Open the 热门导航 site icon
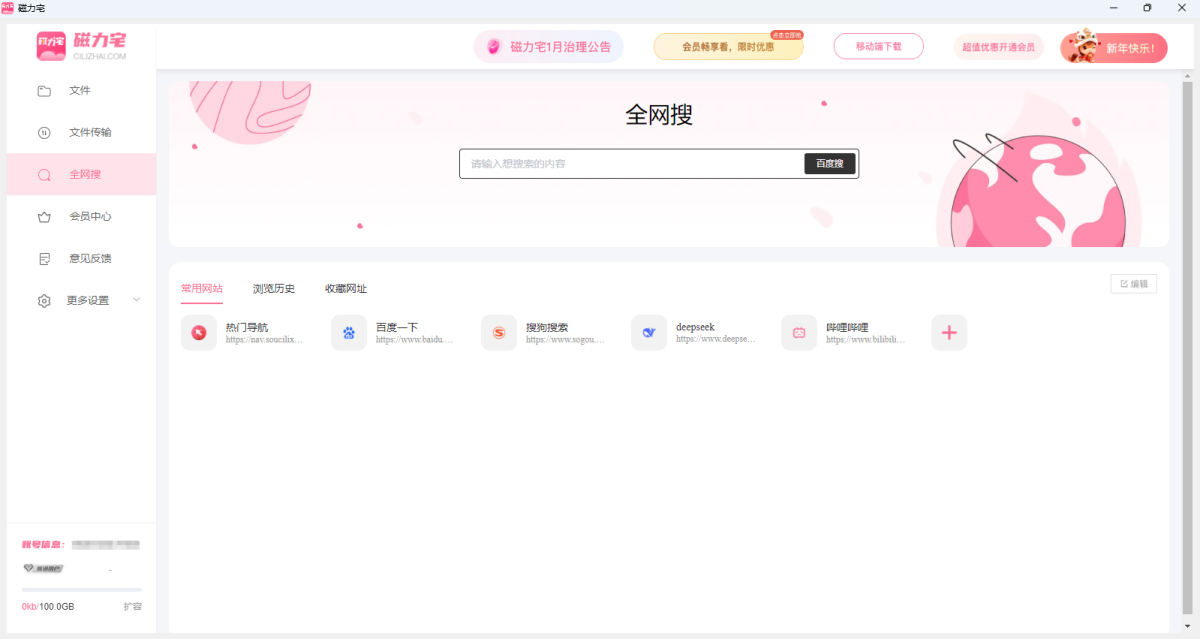 pos(199,333)
